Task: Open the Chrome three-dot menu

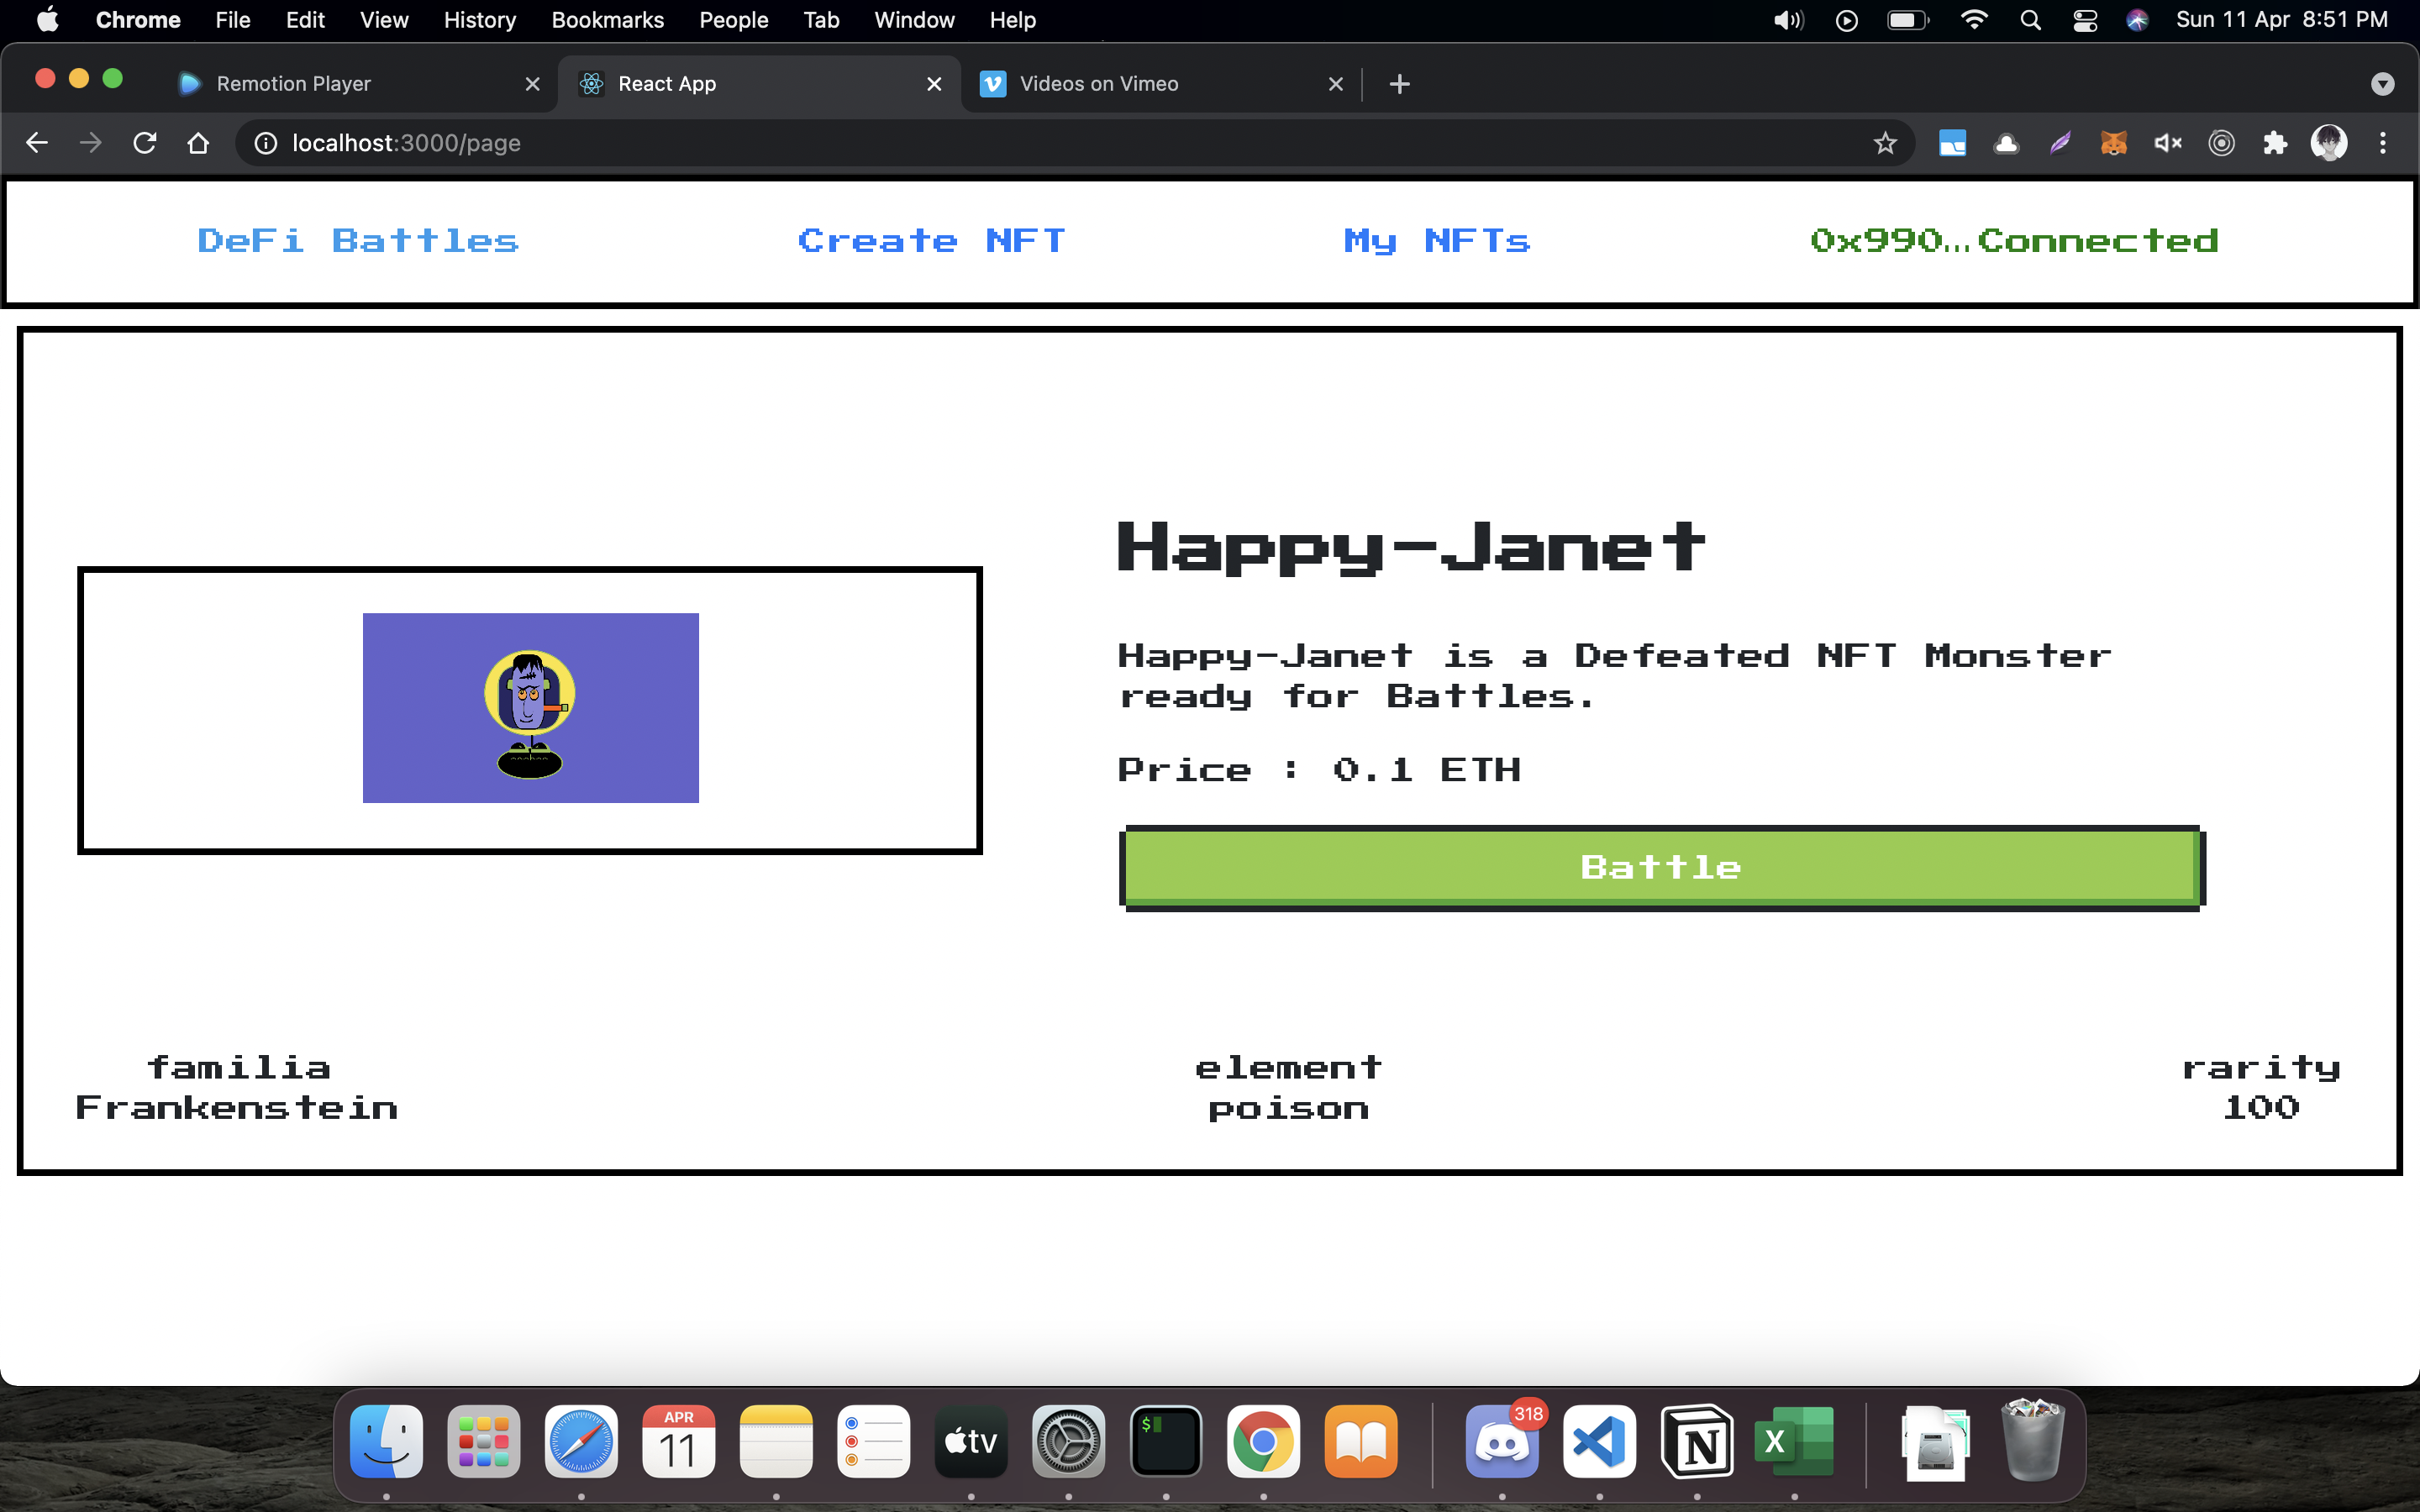Action: pos(2383,143)
